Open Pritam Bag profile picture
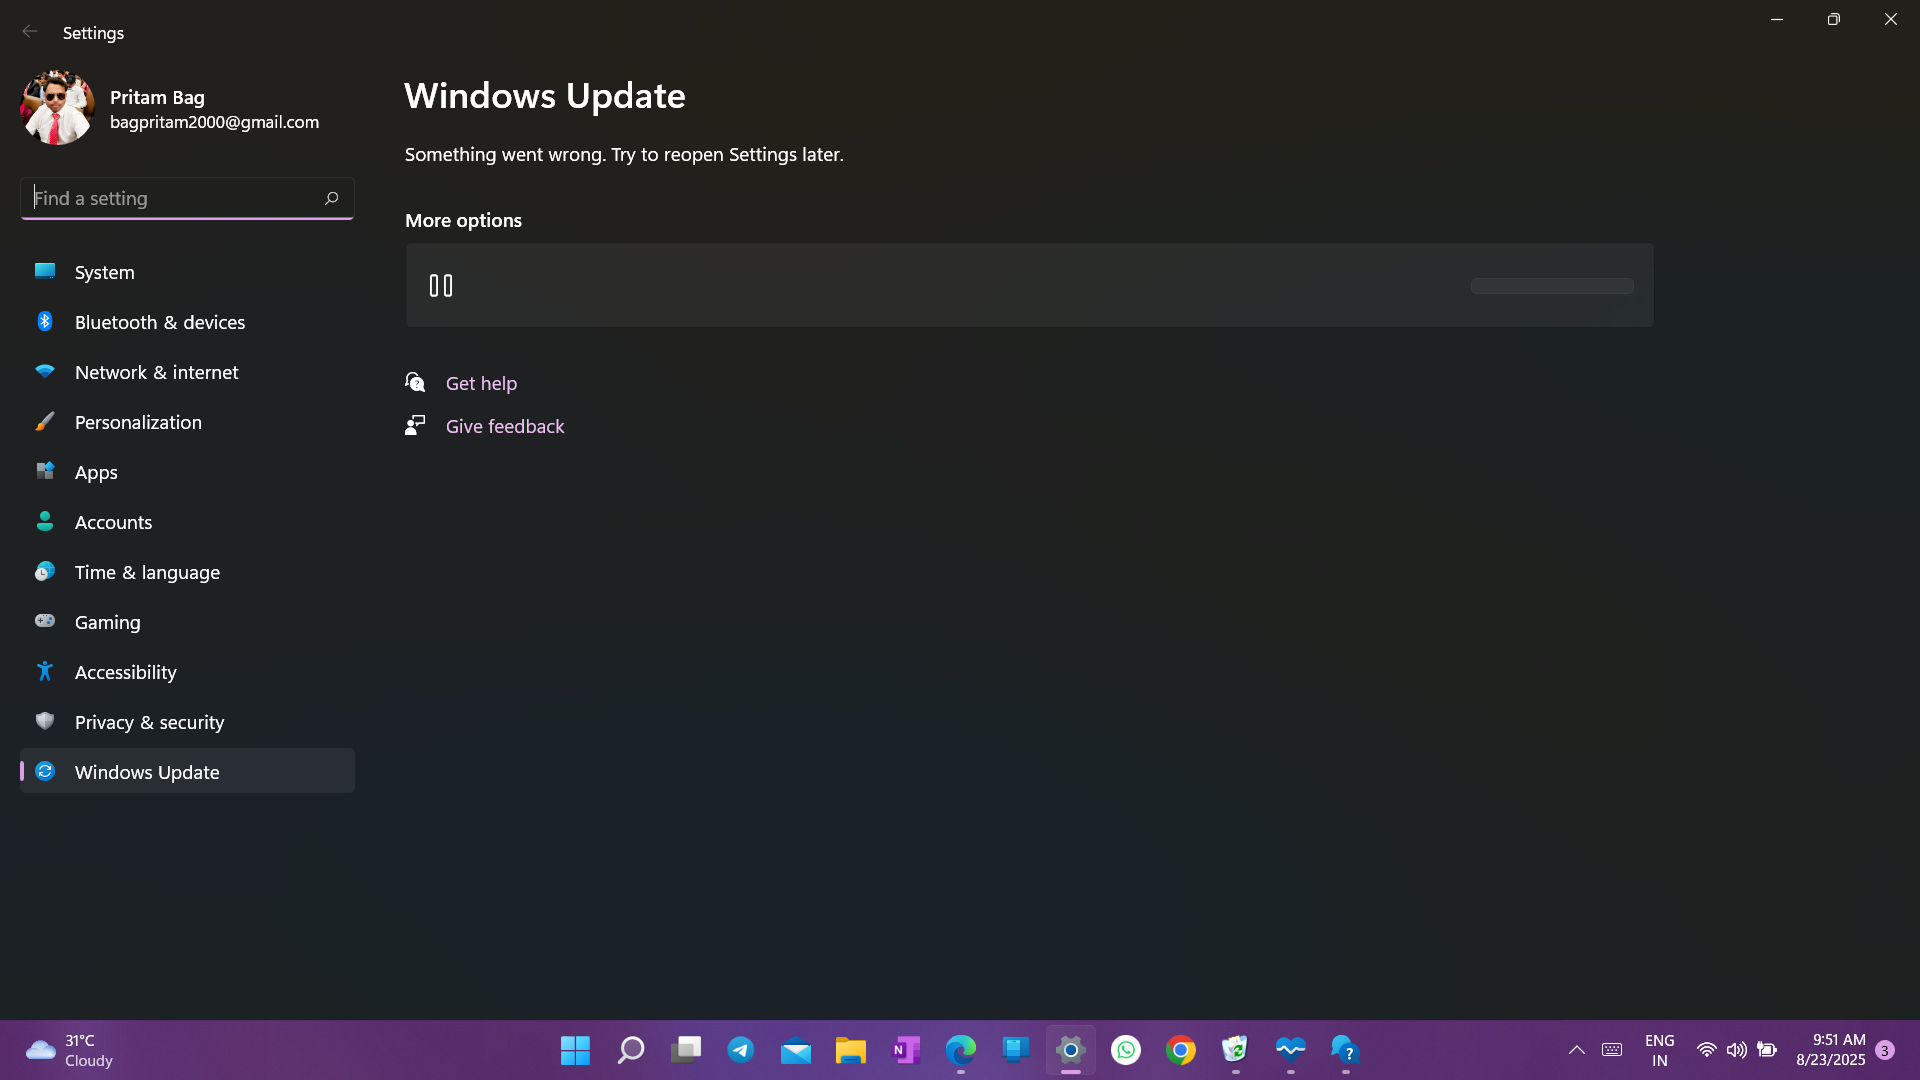Screen dimensions: 1920x1080 tap(57, 108)
